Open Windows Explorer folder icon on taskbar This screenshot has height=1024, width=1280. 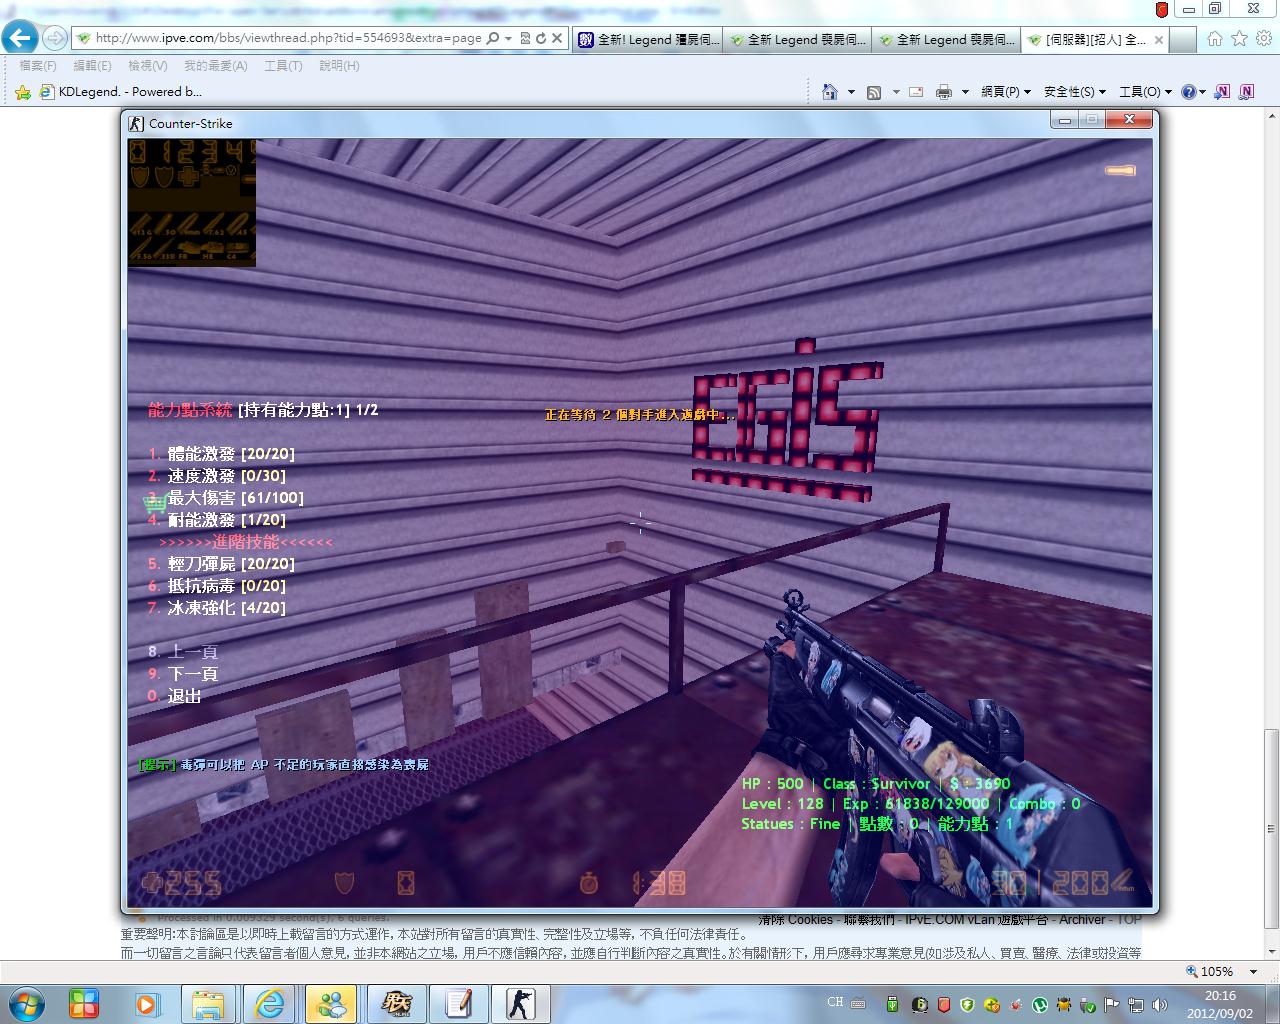(x=208, y=1003)
